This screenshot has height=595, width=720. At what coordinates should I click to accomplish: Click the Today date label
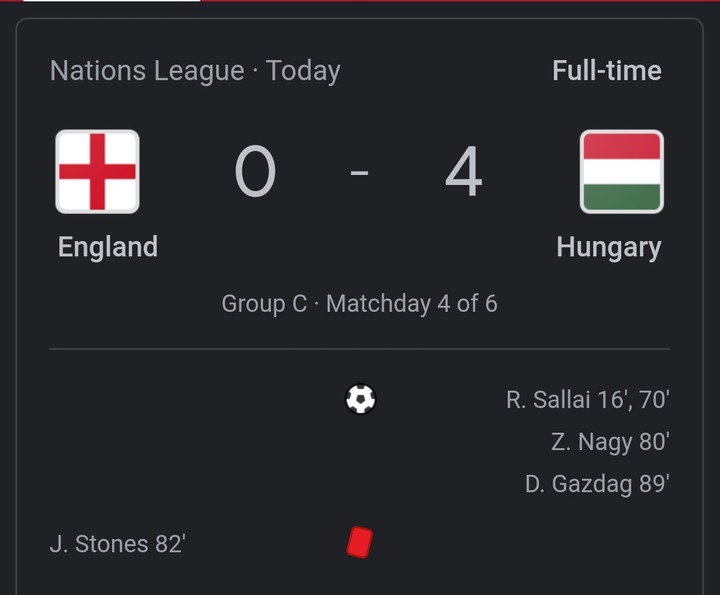pyautogui.click(x=303, y=72)
